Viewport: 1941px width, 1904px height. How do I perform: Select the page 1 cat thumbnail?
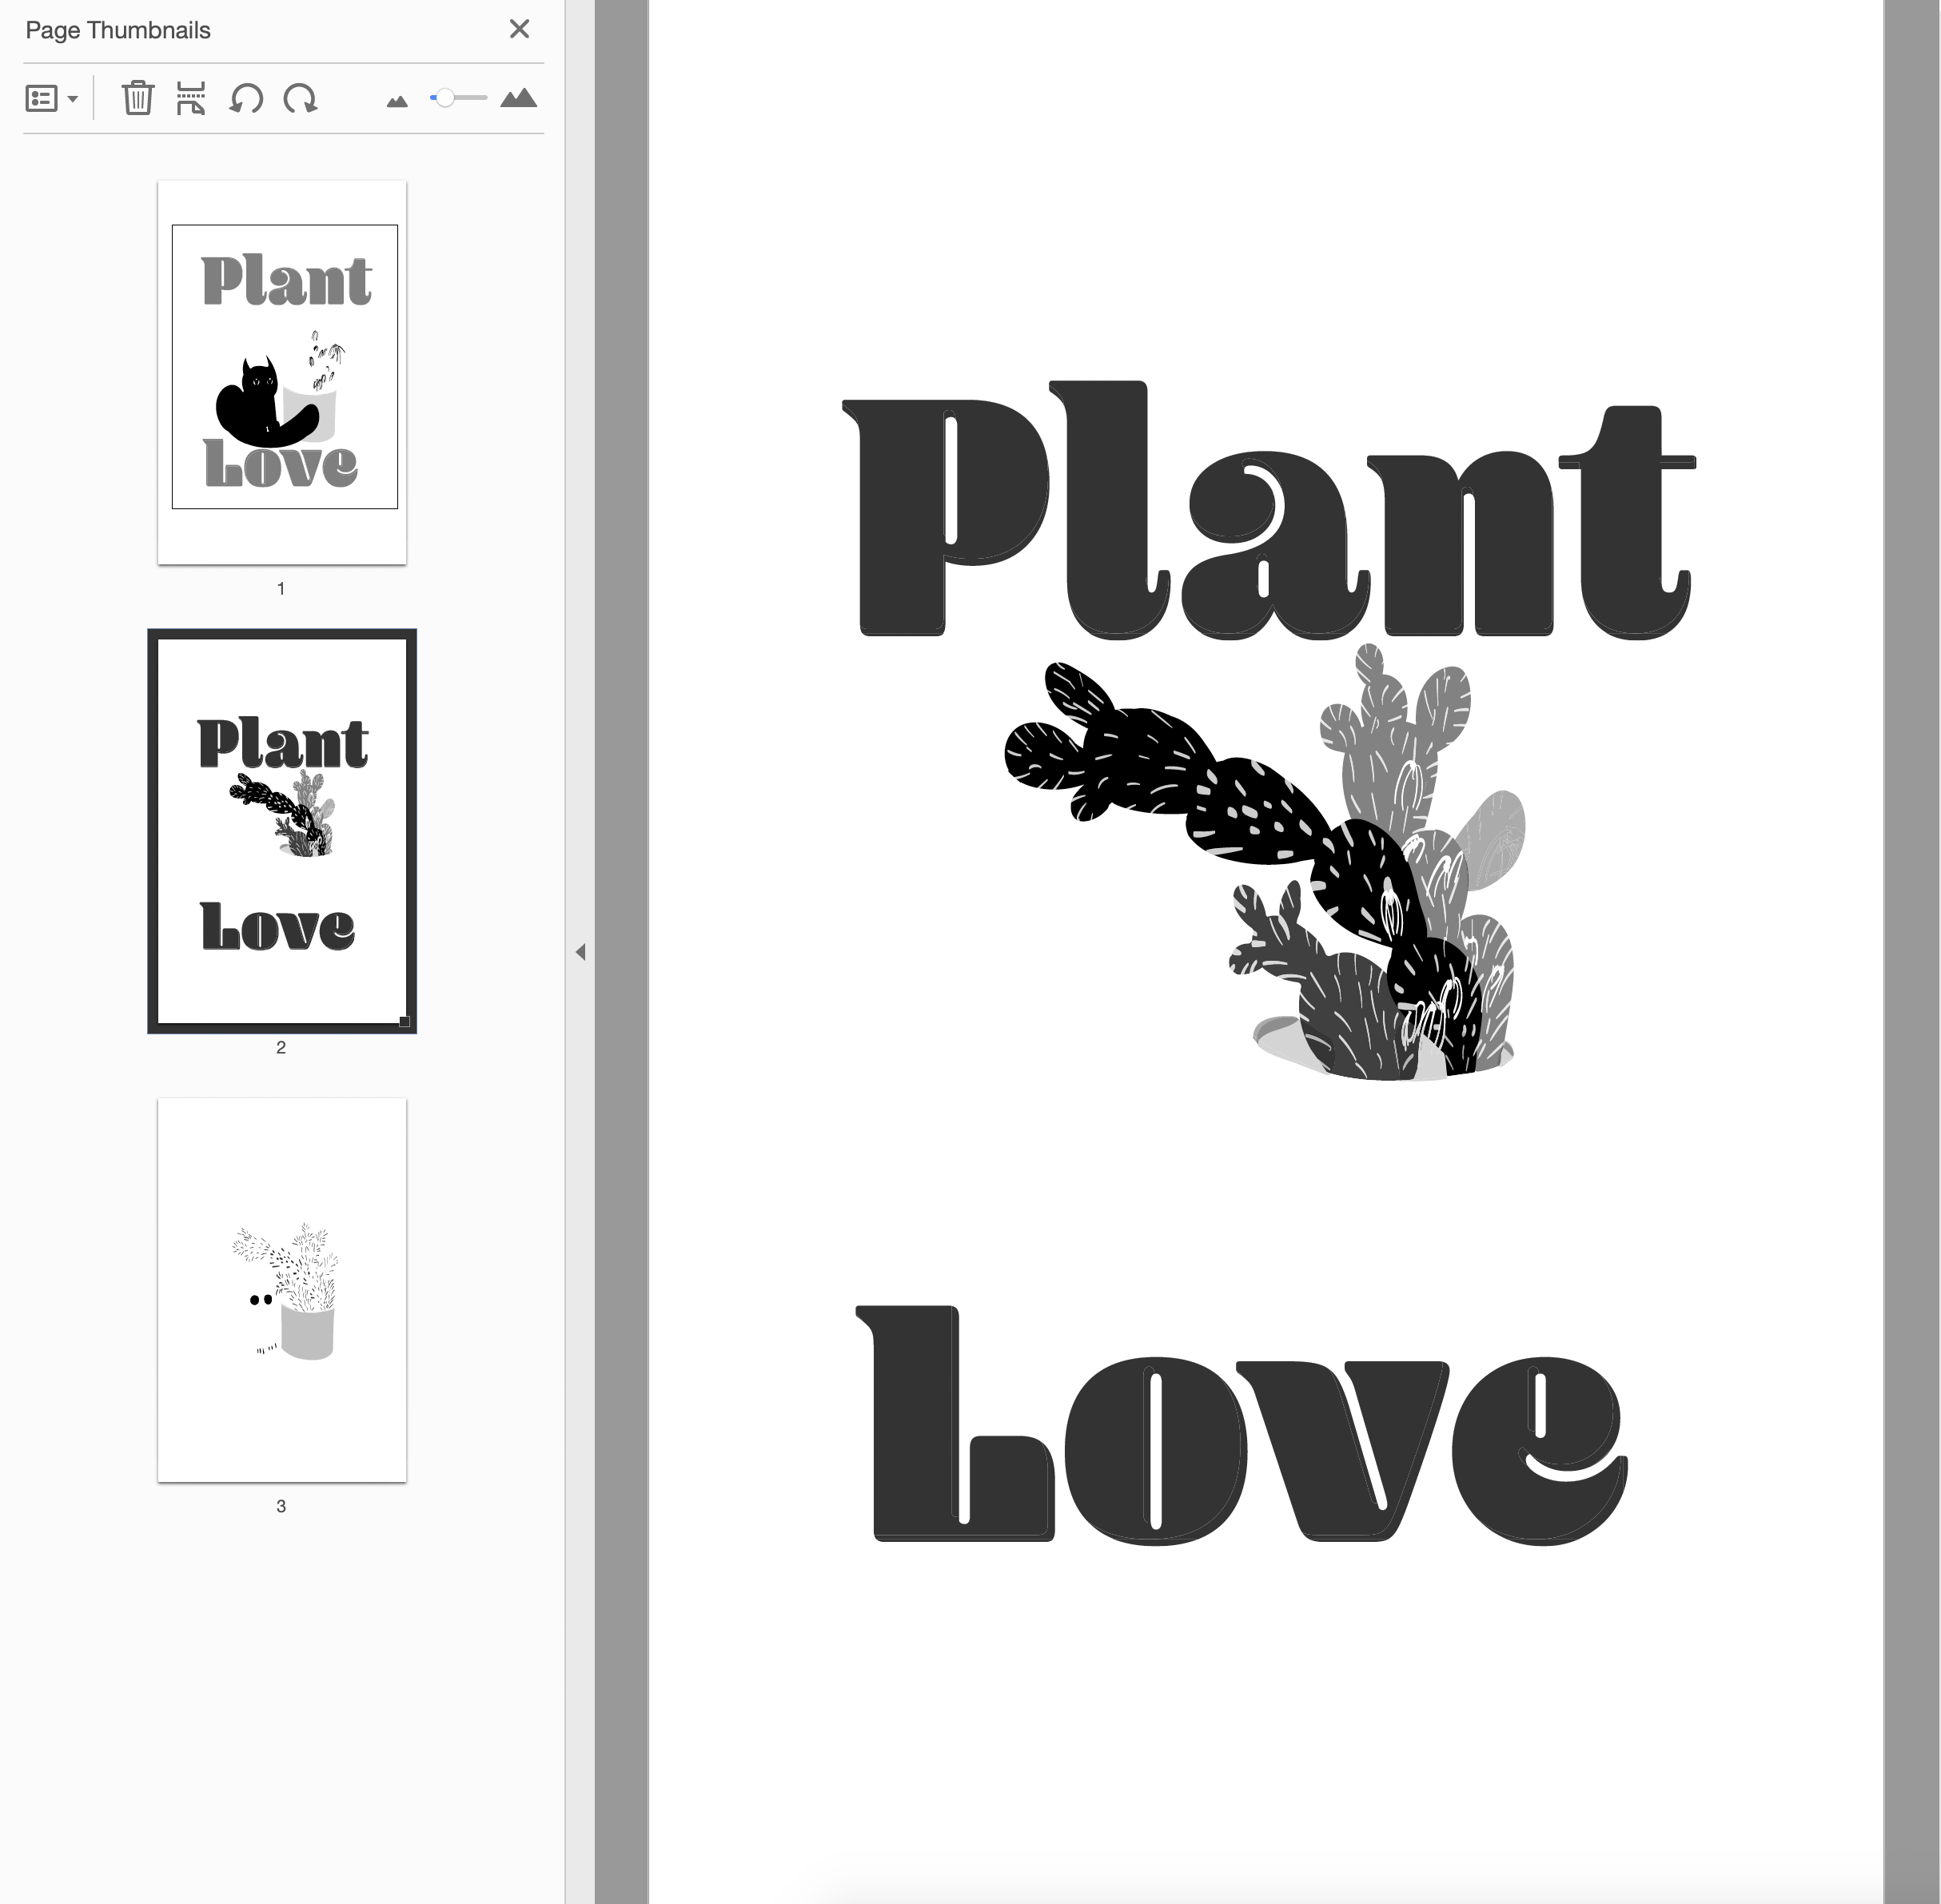pos(282,372)
